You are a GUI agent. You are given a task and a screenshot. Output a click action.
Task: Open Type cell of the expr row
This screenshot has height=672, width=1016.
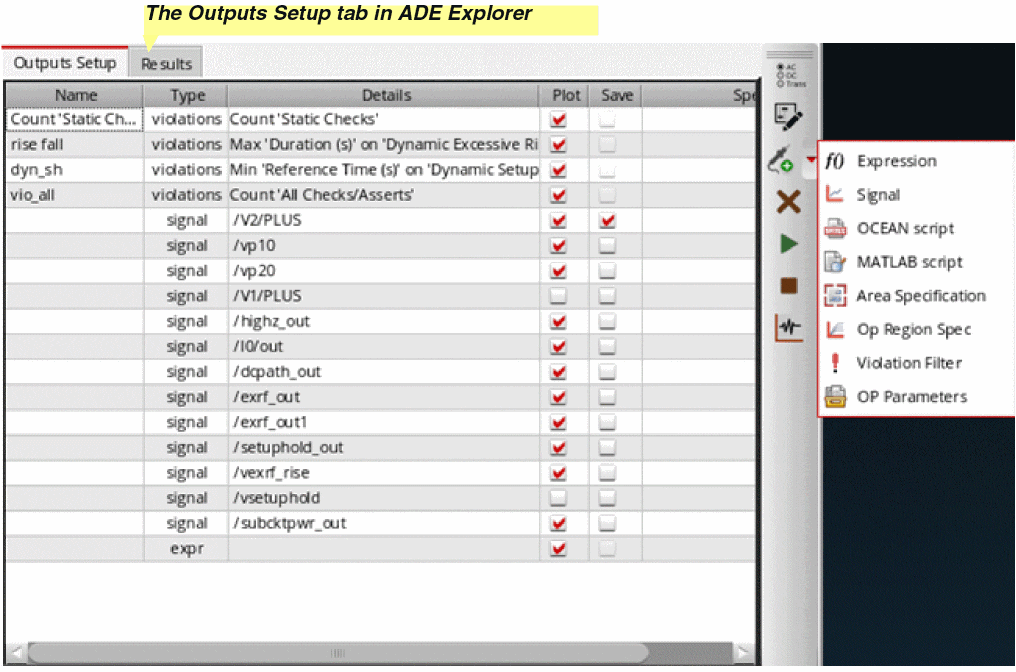tap(186, 549)
